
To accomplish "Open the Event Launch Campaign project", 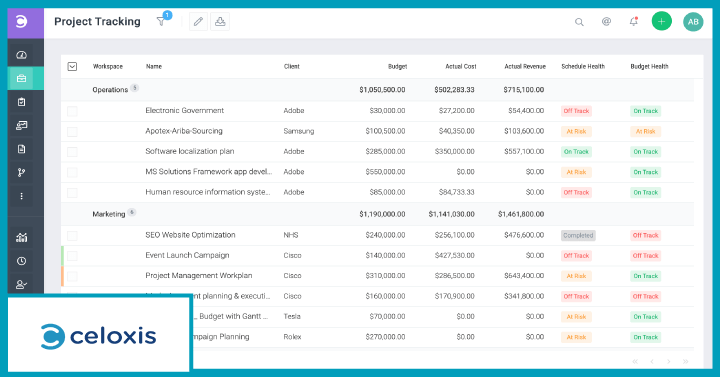I will (x=187, y=255).
